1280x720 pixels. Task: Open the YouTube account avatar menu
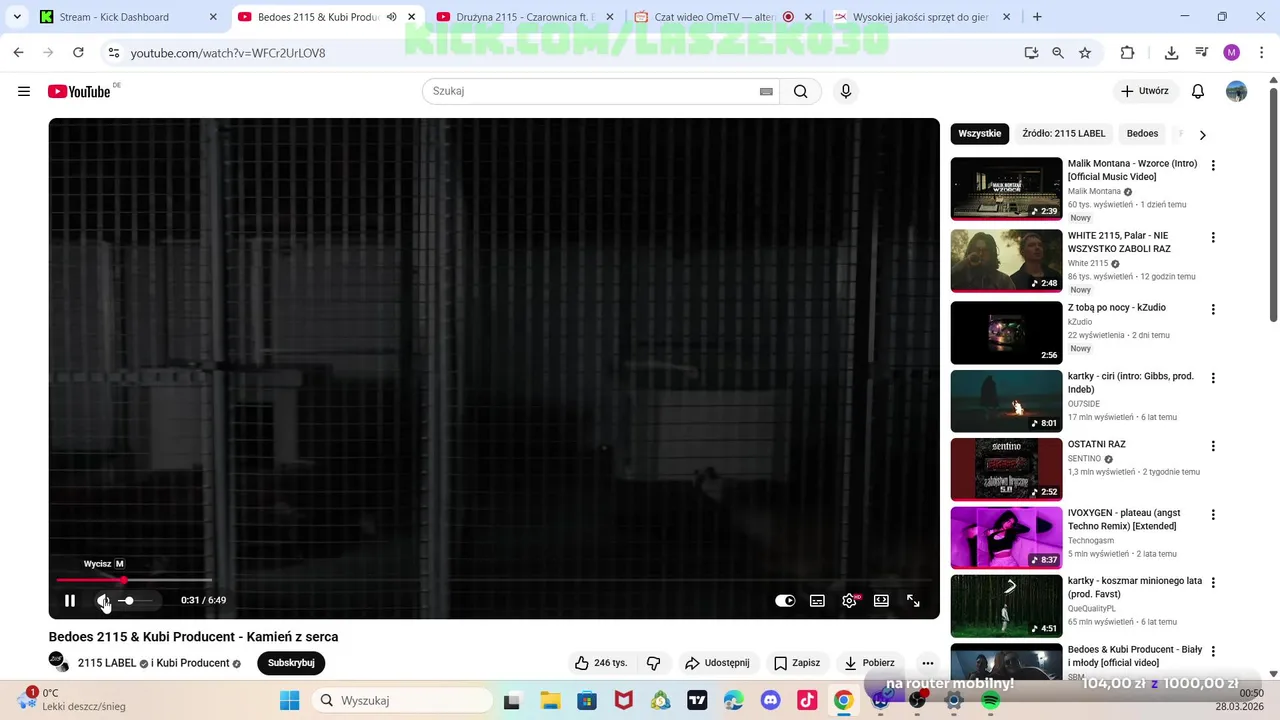(x=1237, y=91)
